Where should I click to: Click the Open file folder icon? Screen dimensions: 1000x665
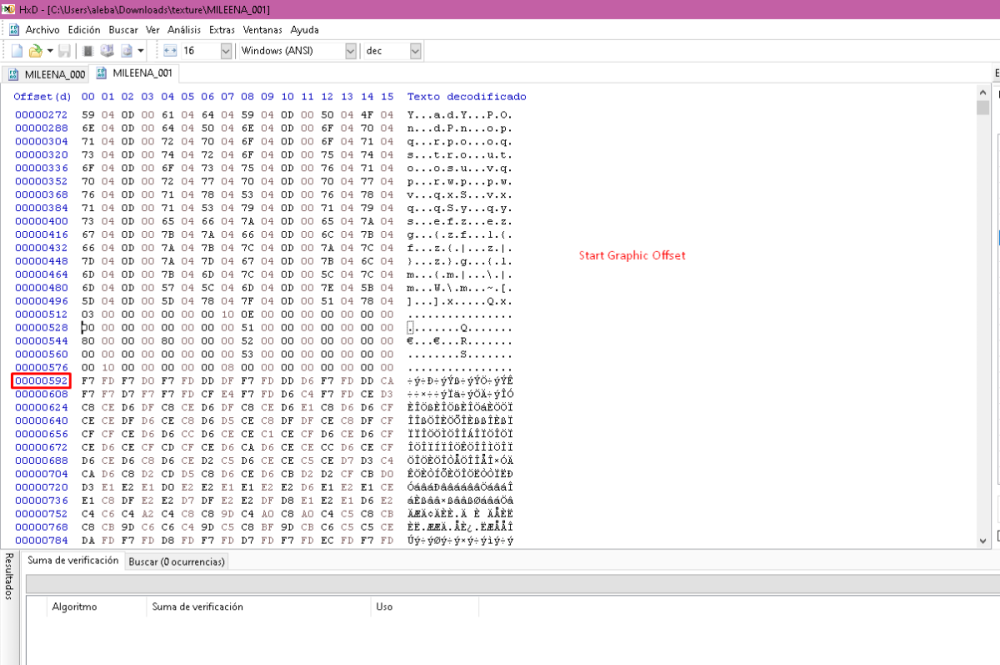(35, 50)
